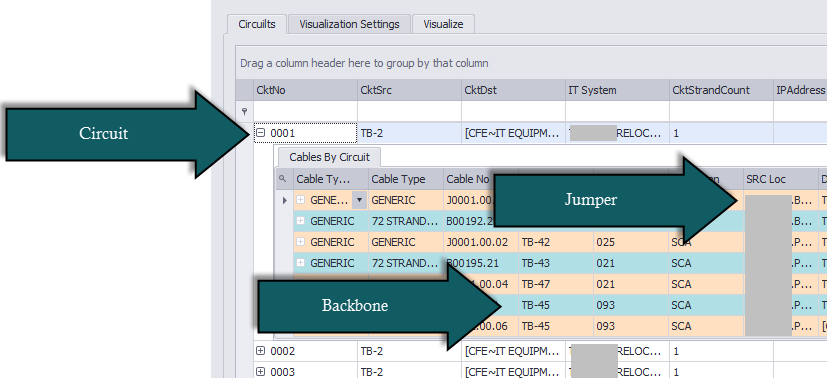Expand the first GENERIC jumper cable row
The width and height of the screenshot is (827, 378).
[x=301, y=200]
